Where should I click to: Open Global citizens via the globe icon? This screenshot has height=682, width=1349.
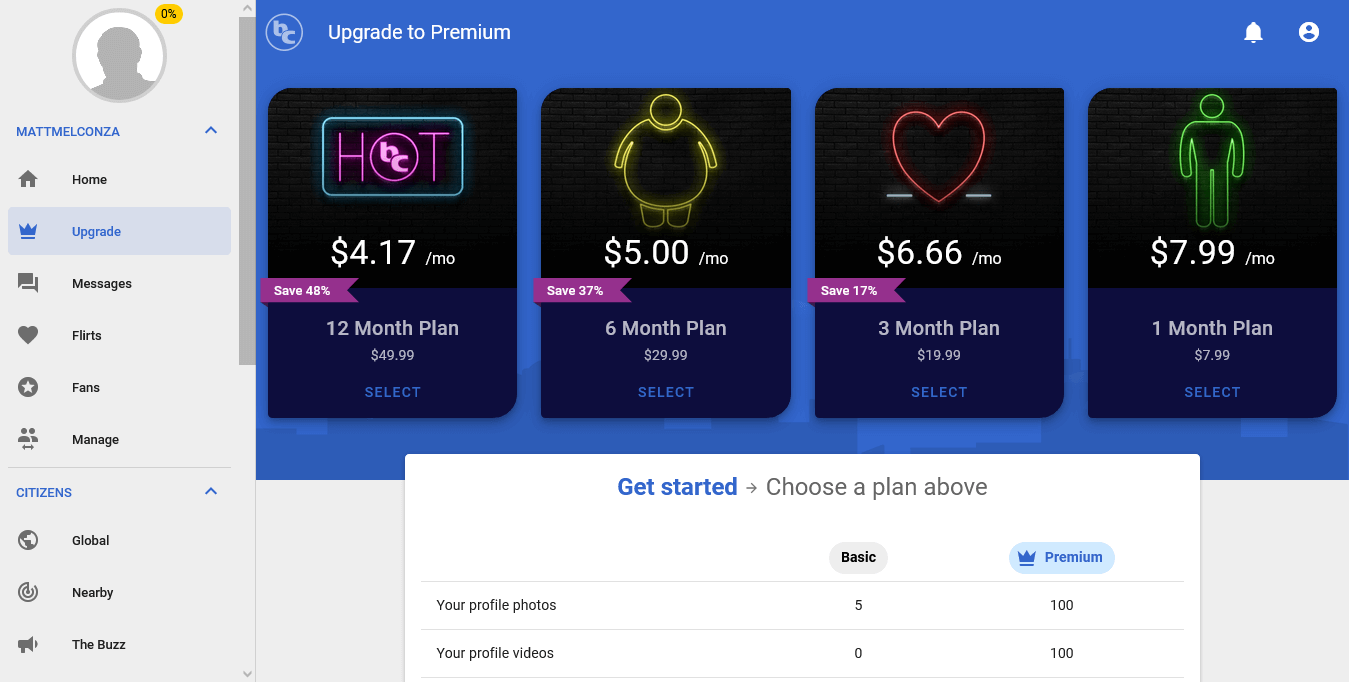coord(28,541)
